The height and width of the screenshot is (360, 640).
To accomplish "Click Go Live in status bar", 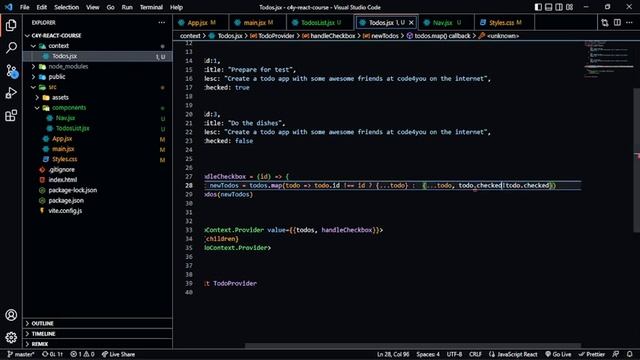I will pyautogui.click(x=558, y=354).
